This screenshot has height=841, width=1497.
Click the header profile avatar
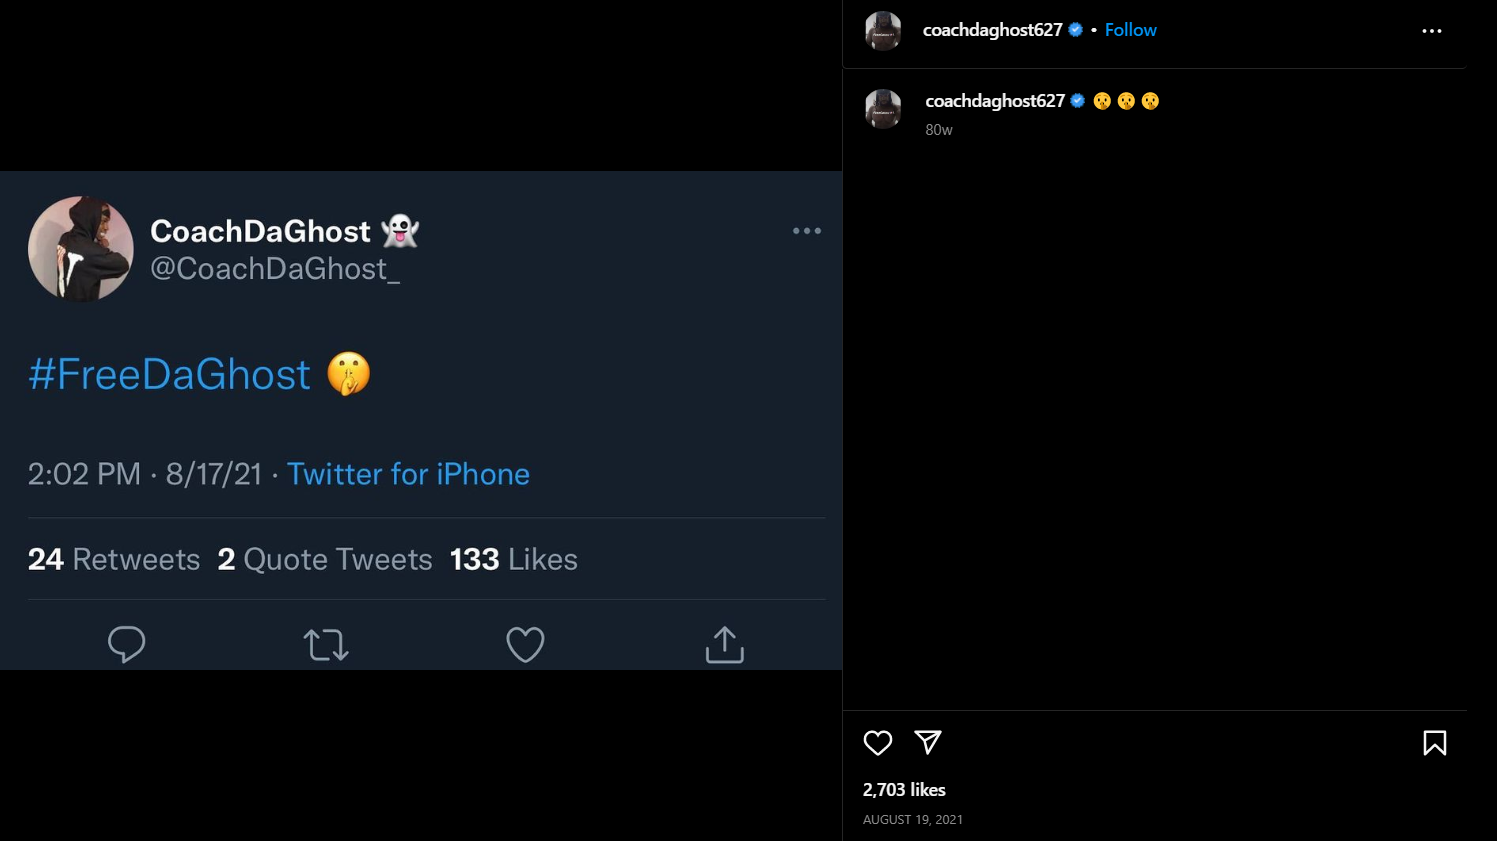[x=883, y=31]
